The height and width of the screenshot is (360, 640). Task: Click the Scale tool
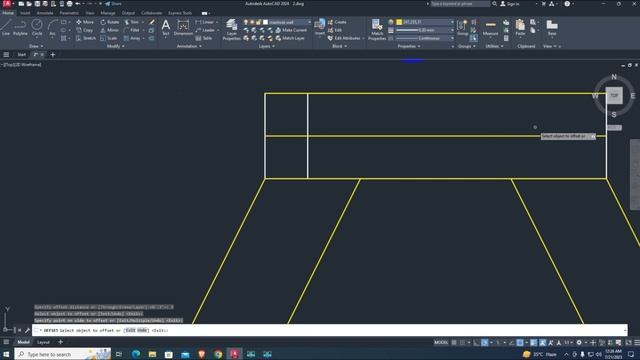(x=109, y=38)
